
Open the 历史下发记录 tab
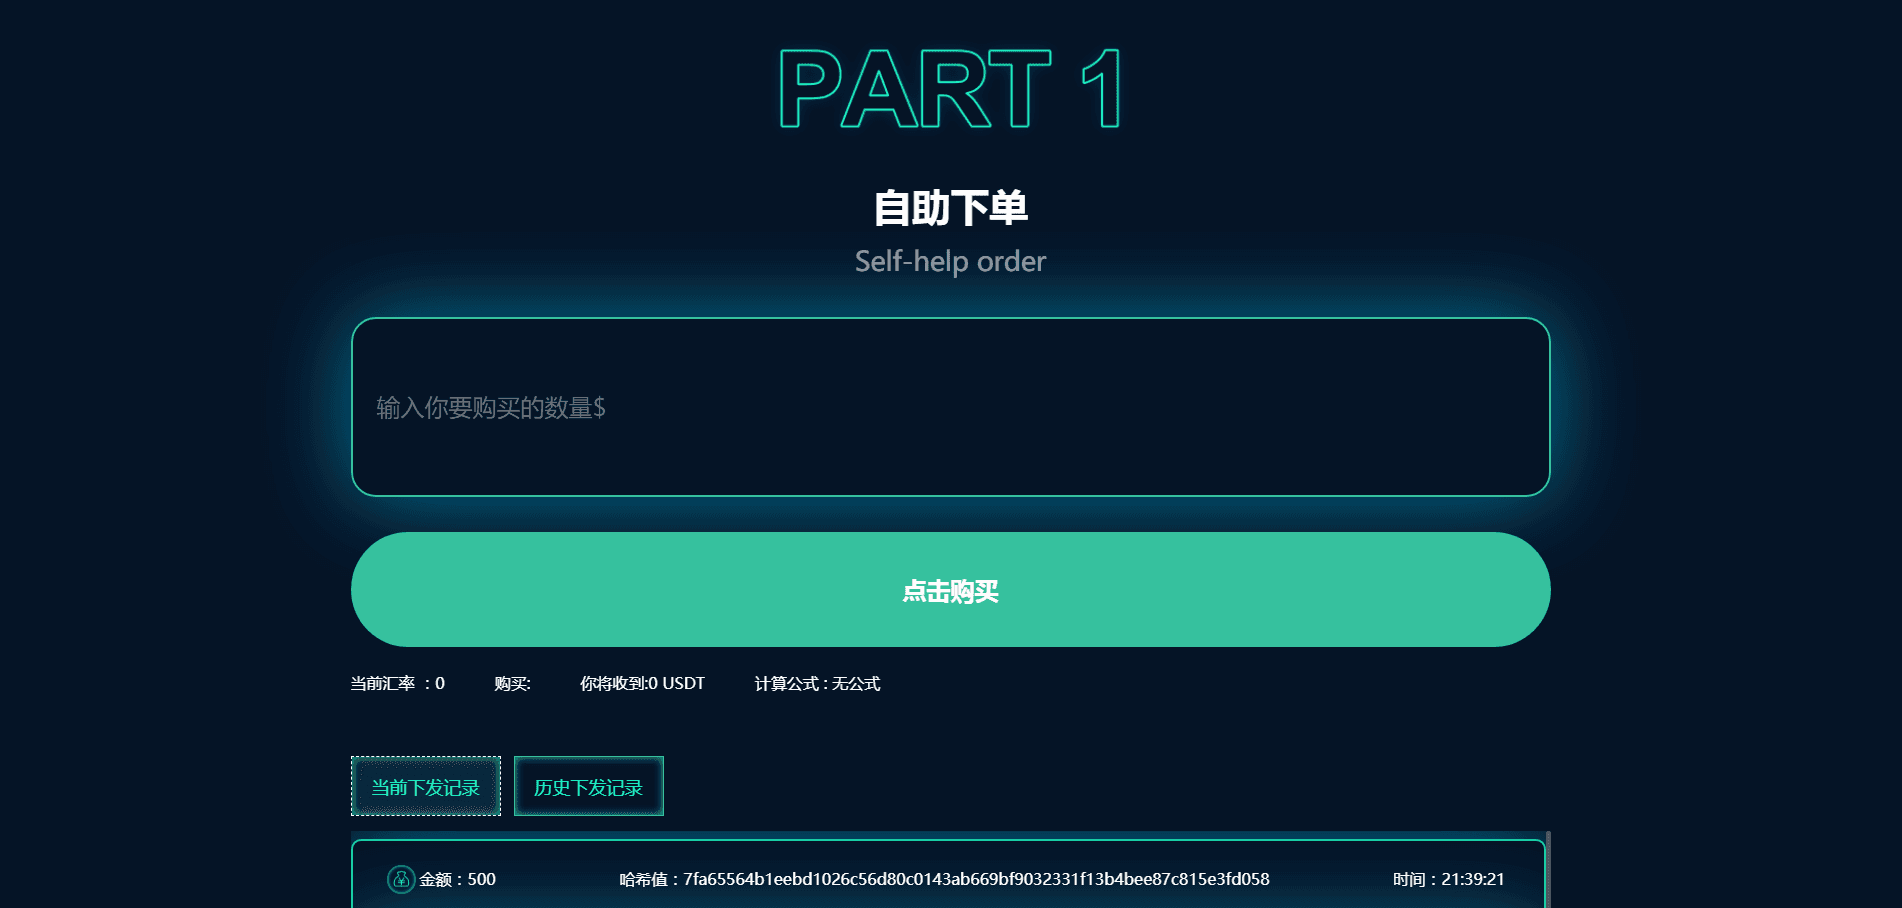588,787
